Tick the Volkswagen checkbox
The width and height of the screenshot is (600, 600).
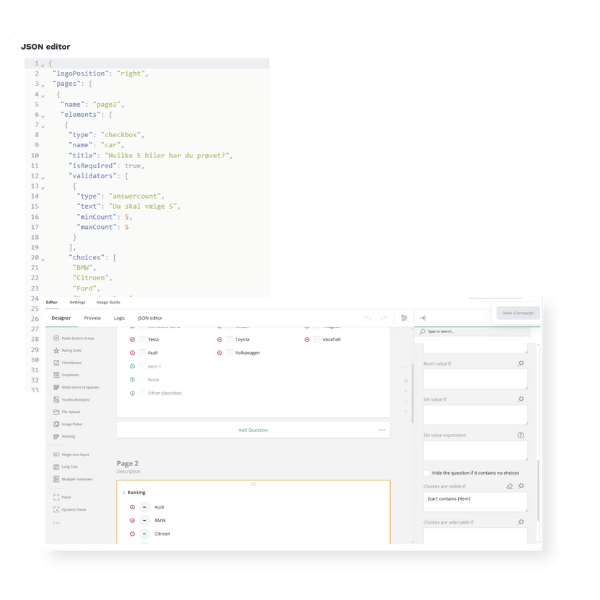tap(230, 353)
